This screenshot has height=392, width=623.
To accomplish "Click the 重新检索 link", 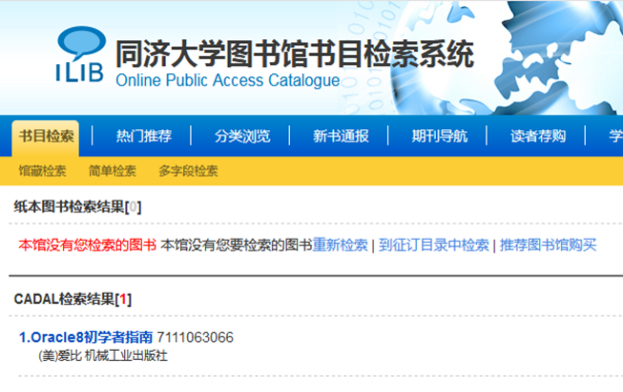I will point(340,245).
